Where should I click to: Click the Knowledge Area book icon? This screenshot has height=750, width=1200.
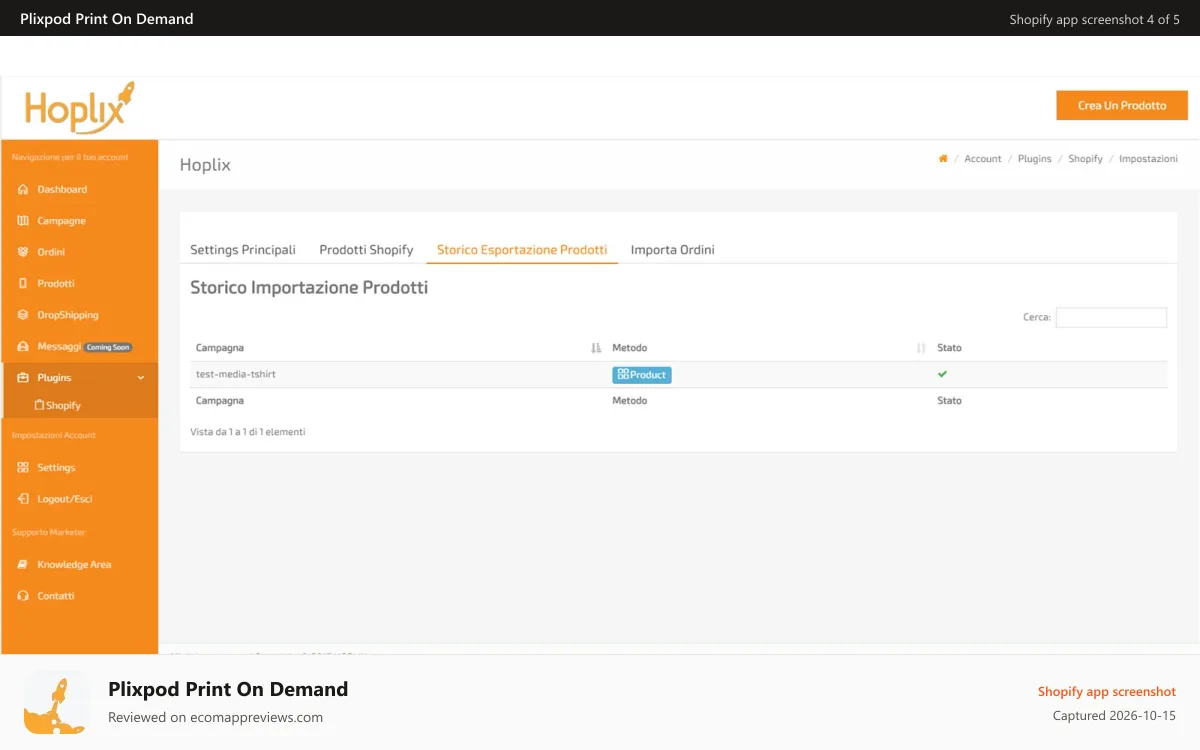click(x=23, y=565)
